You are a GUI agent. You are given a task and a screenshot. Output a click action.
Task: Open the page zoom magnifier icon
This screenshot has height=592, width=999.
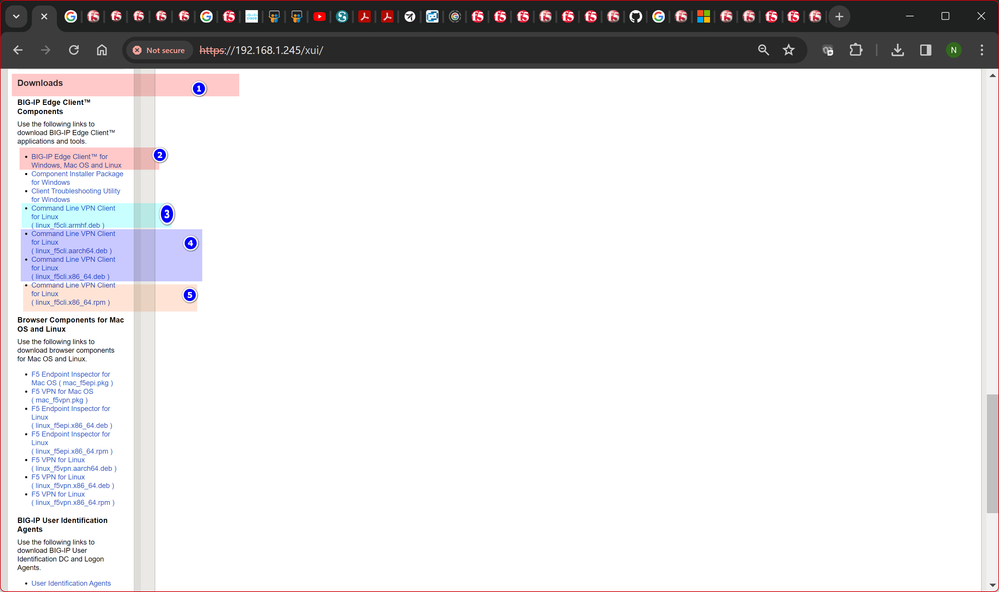[763, 50]
